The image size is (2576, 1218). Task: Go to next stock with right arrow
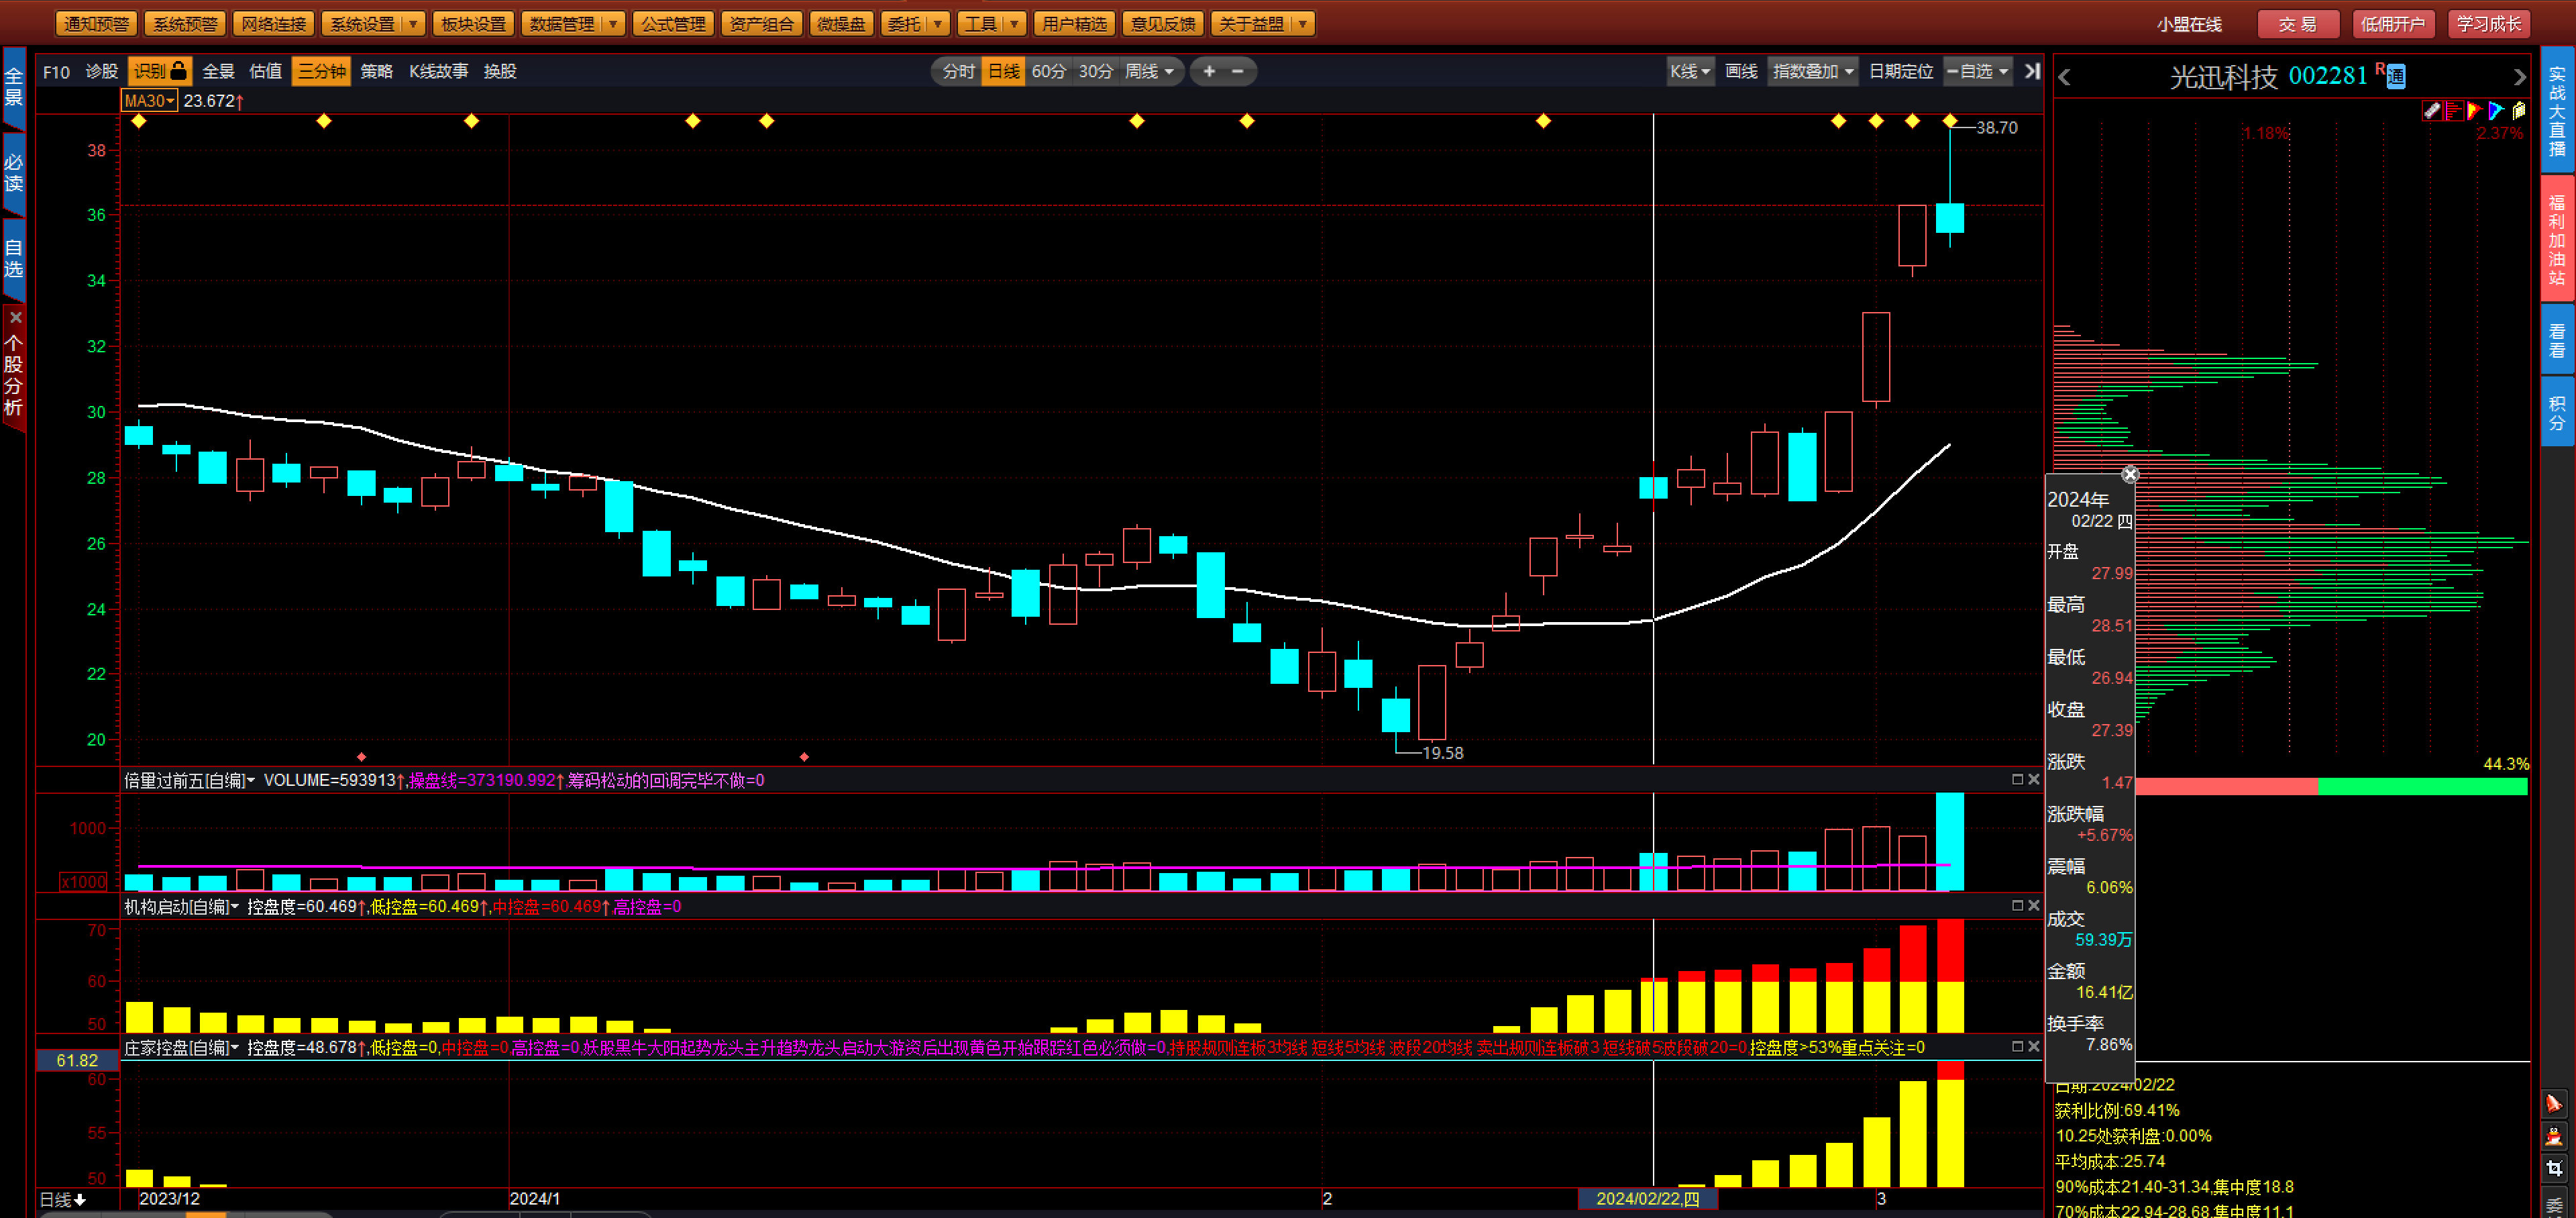click(x=2519, y=77)
